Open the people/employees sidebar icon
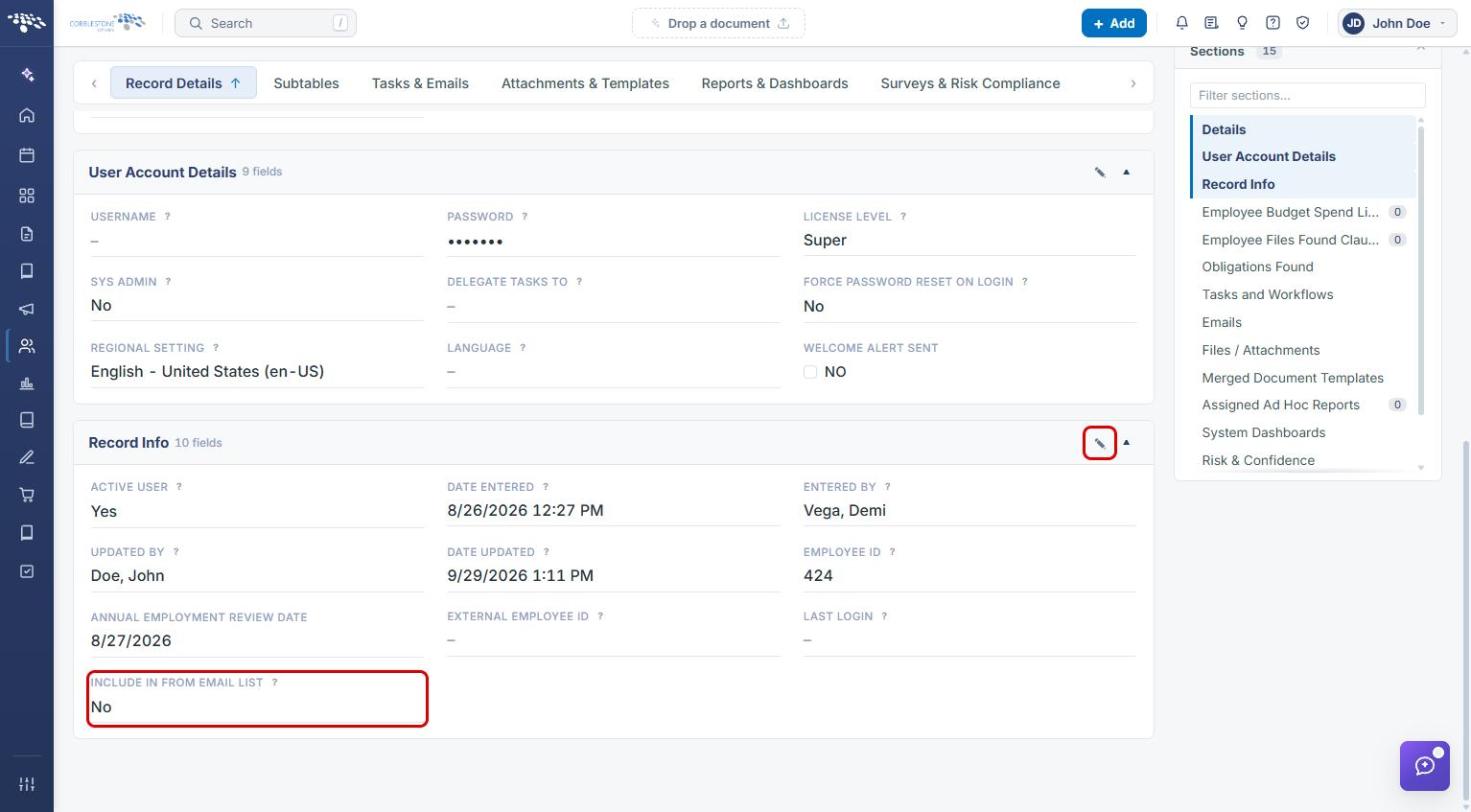 point(27,346)
